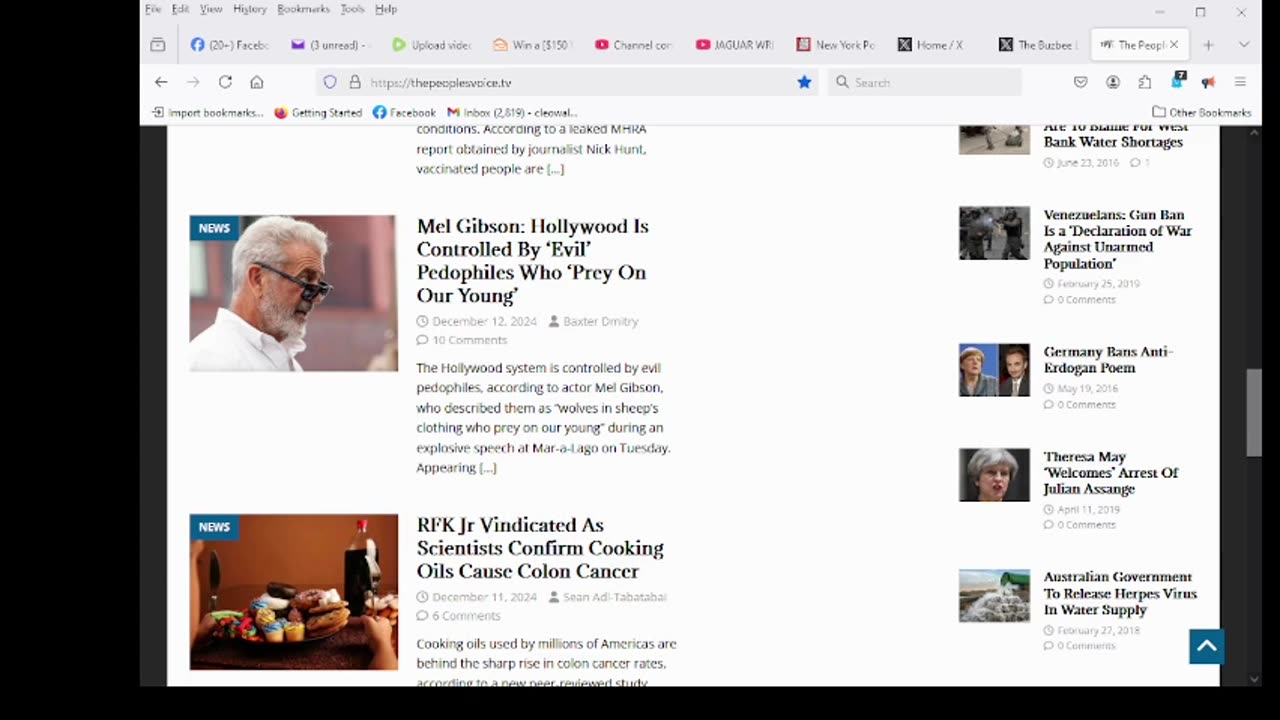This screenshot has height=720, width=1280.
Task: Open the list all tabs dropdown
Action: pyautogui.click(x=1244, y=44)
